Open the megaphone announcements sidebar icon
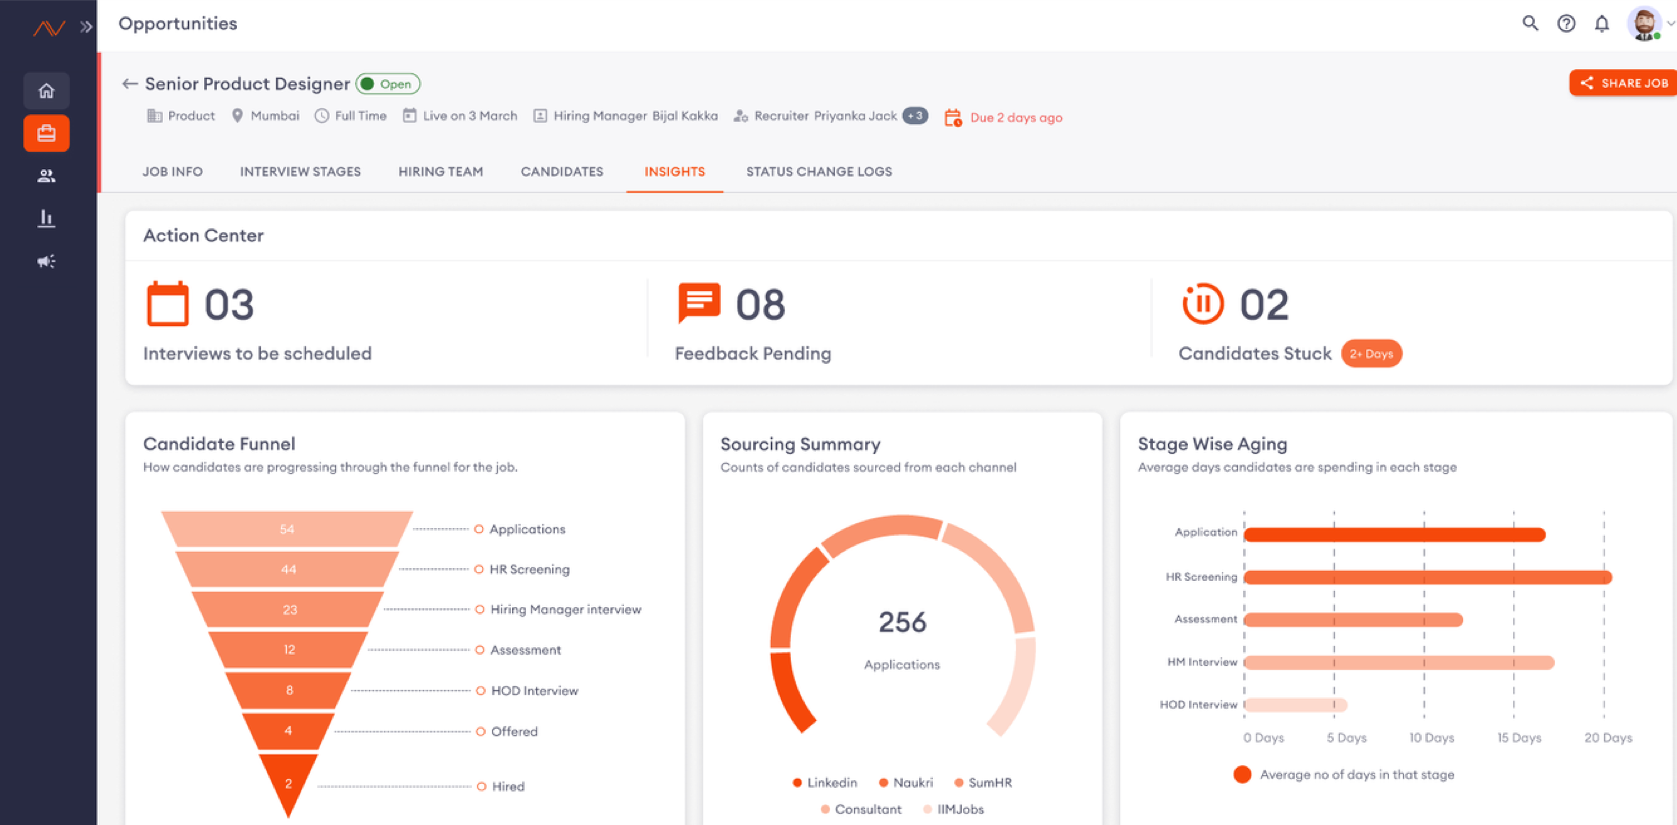The image size is (1677, 825). click(x=46, y=261)
